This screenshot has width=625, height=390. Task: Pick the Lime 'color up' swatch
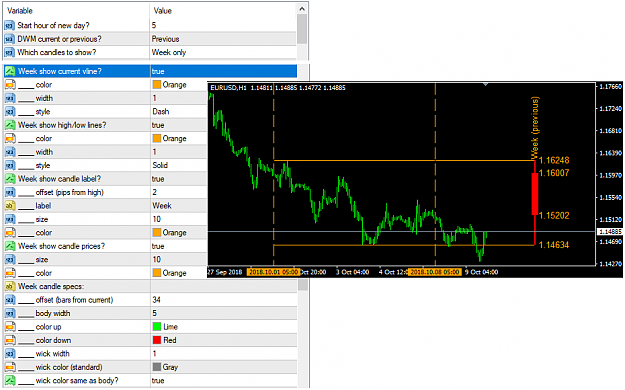coord(157,327)
